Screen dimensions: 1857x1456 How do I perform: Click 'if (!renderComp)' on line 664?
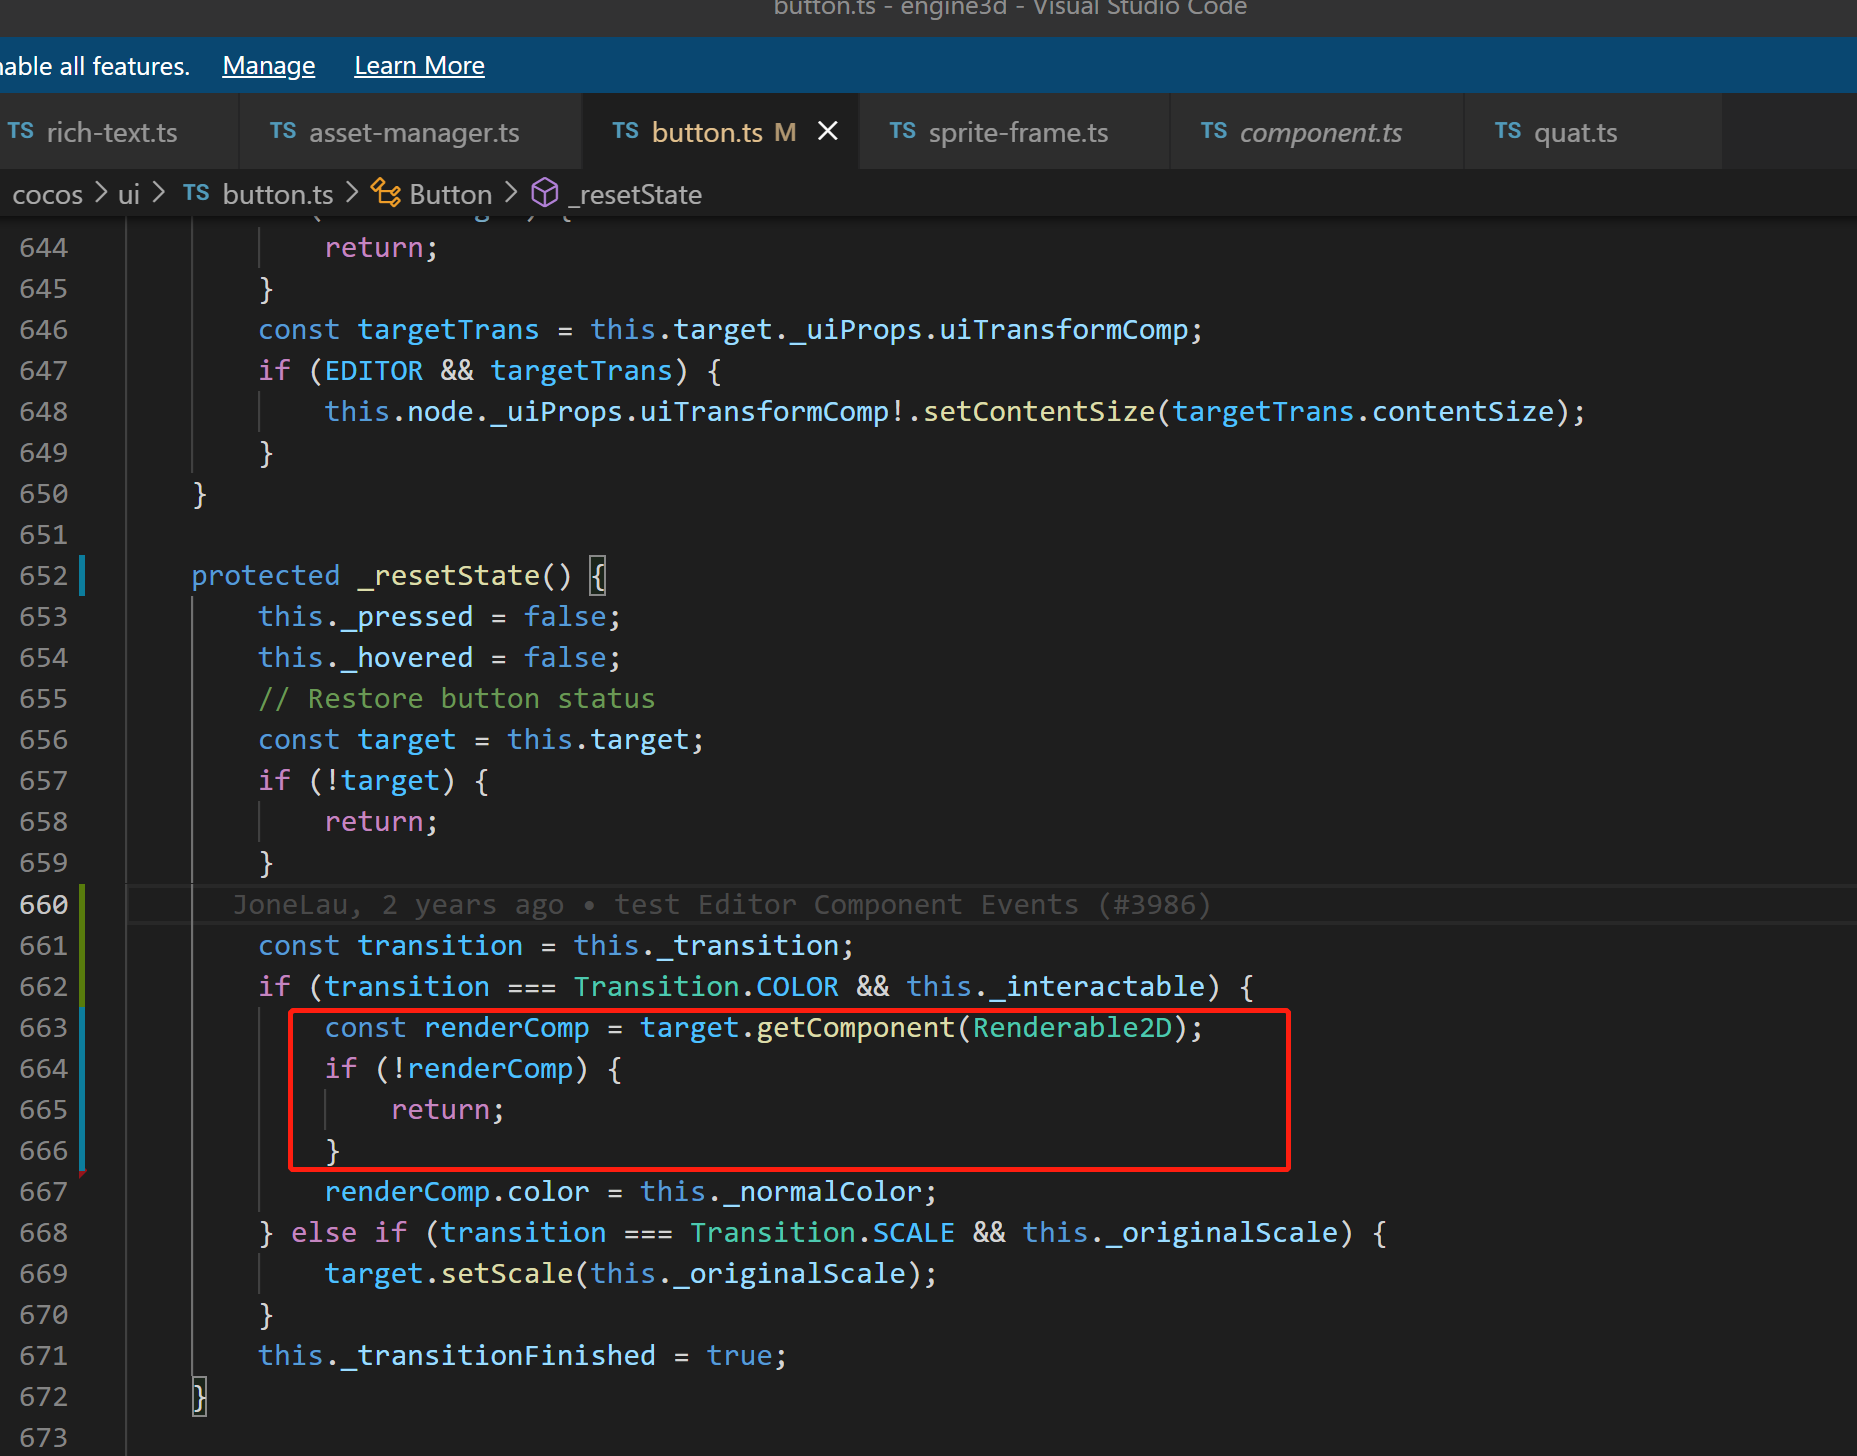(457, 1069)
